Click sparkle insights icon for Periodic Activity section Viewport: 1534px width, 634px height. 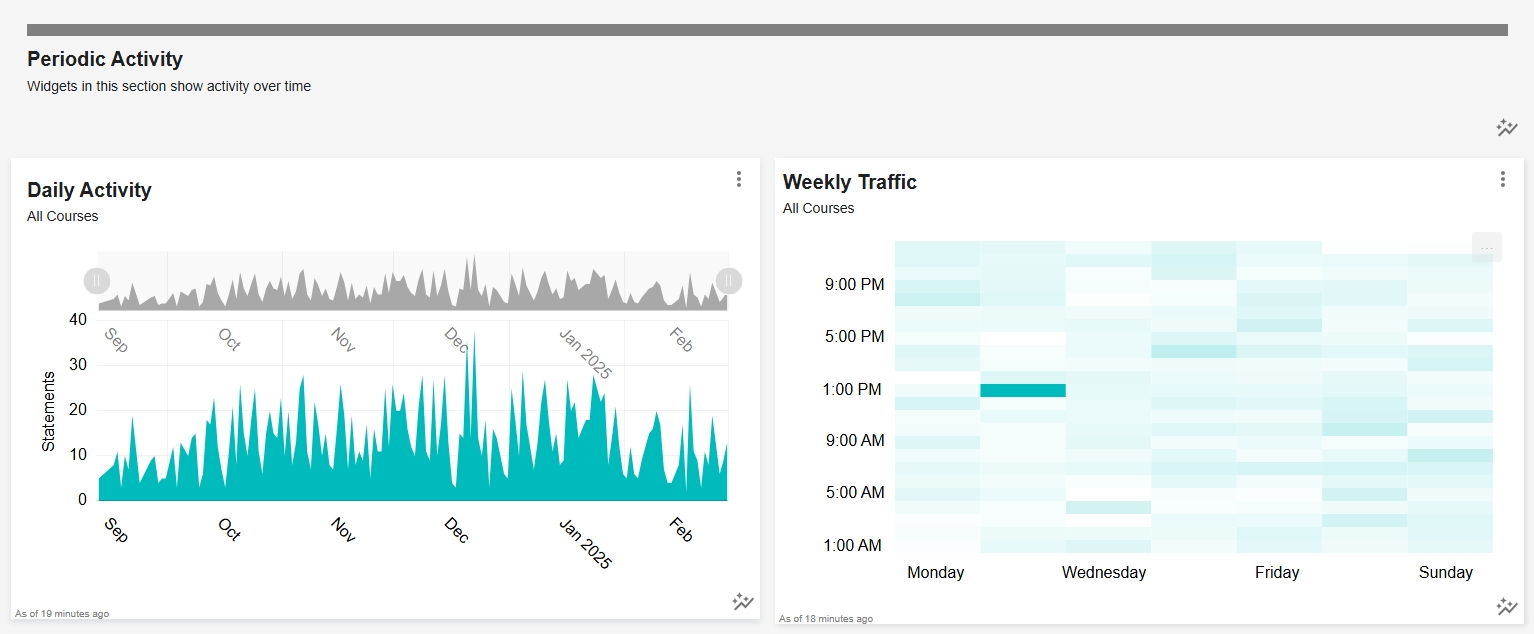[1507, 127]
